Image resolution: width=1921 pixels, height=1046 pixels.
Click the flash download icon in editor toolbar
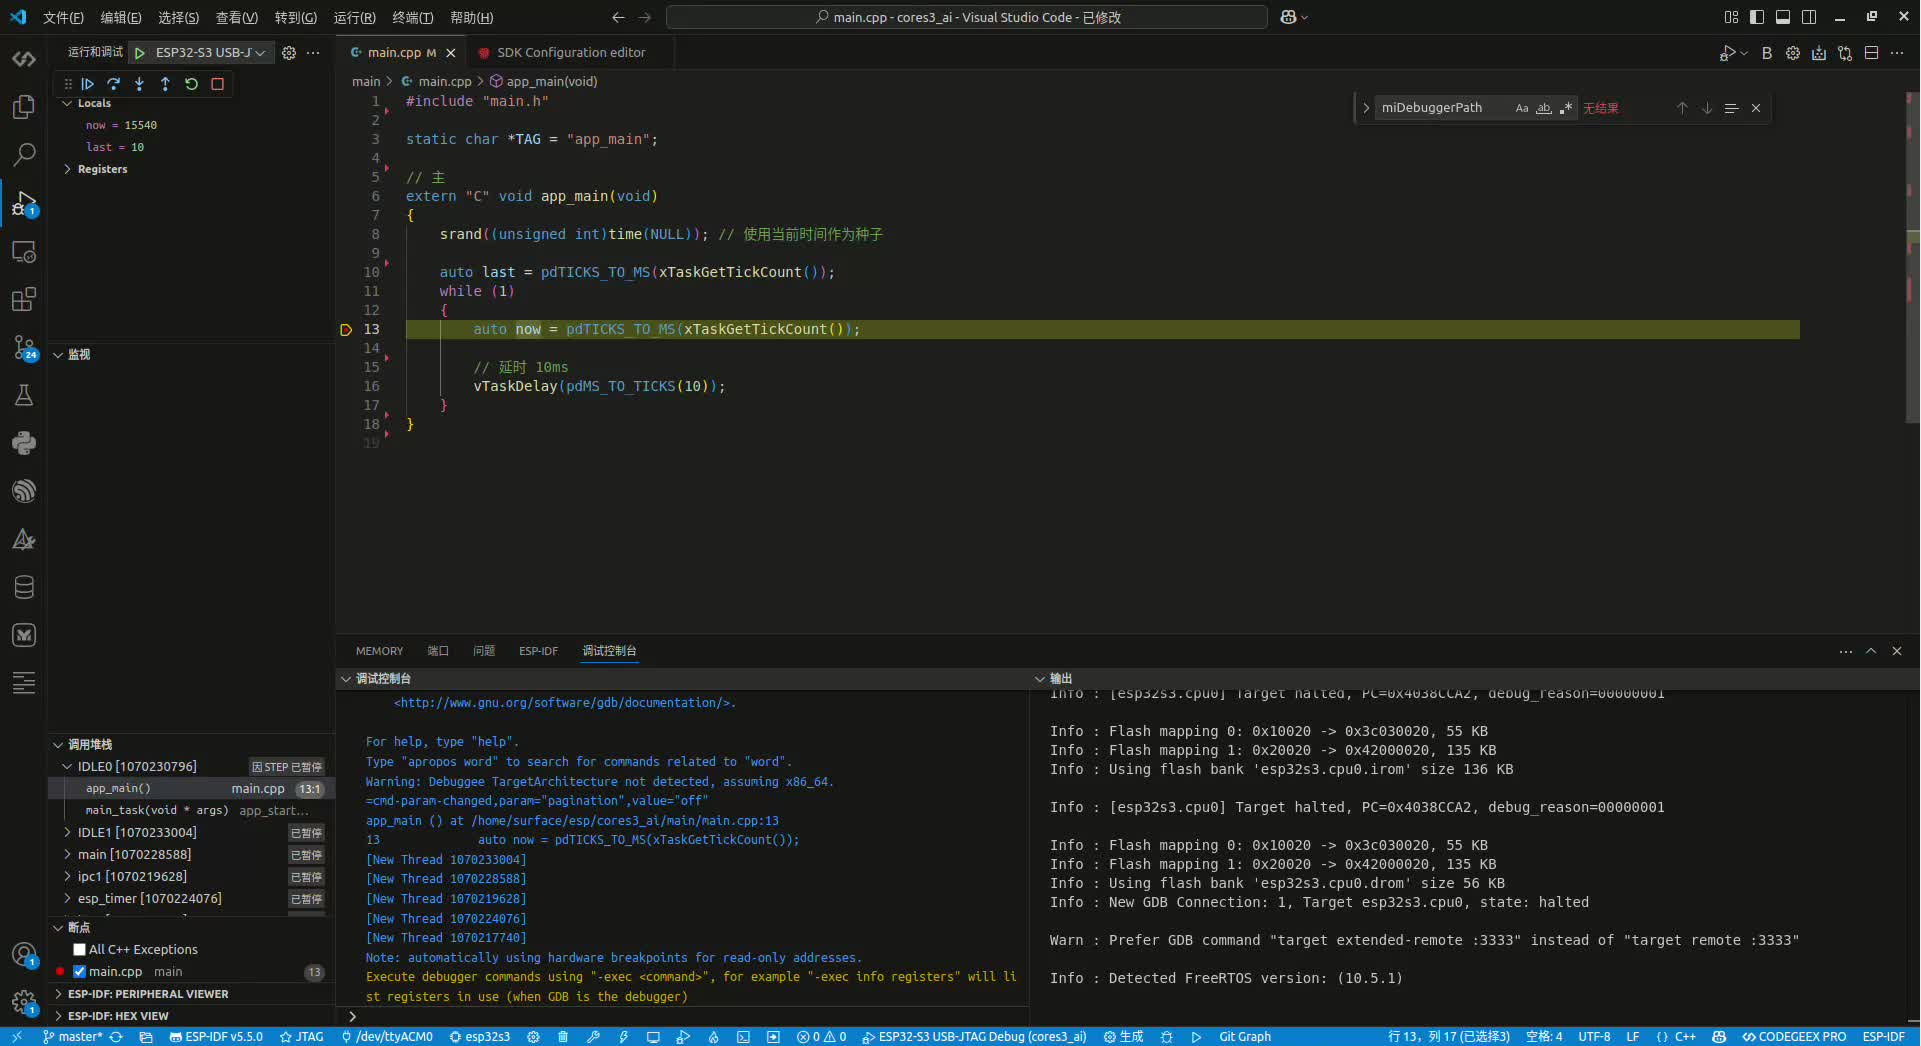(1819, 53)
